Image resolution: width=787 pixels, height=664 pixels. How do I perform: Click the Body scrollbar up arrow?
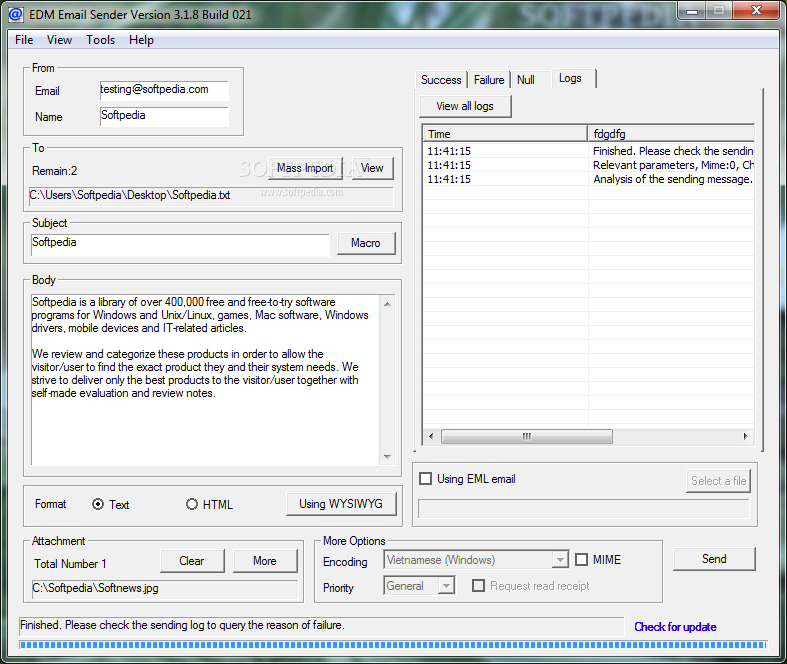coord(387,304)
